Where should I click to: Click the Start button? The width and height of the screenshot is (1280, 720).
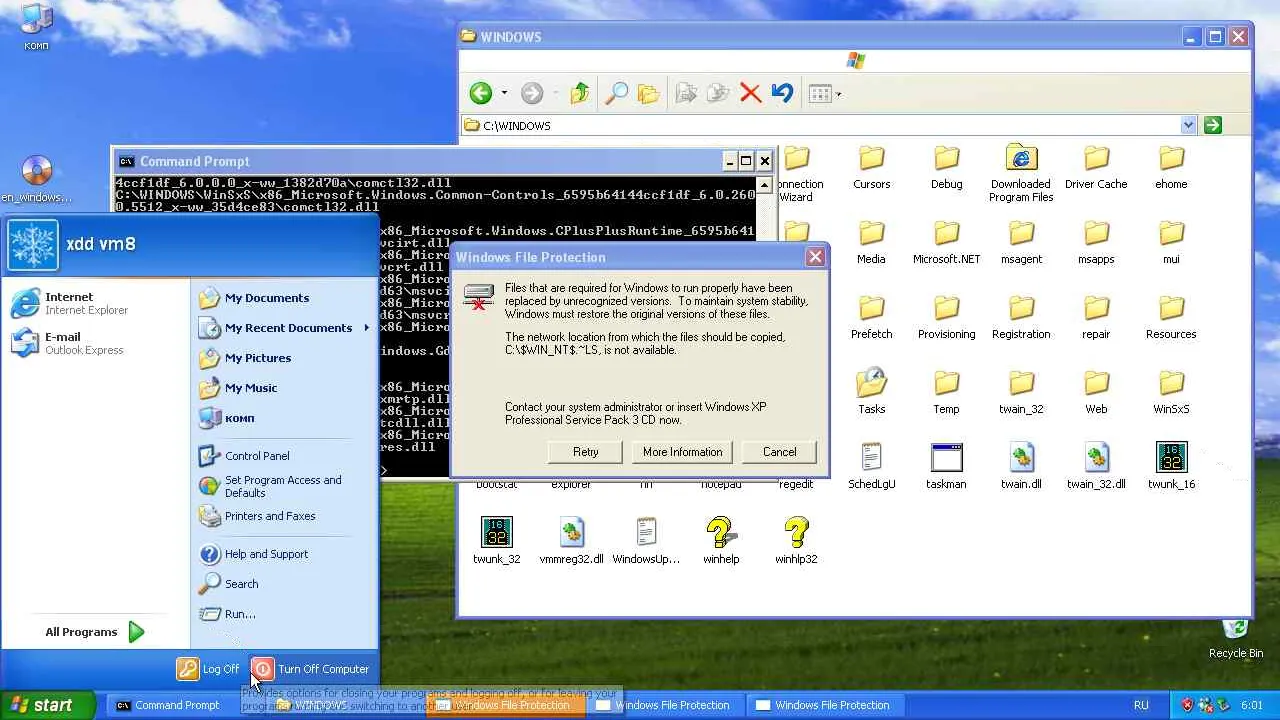48,705
